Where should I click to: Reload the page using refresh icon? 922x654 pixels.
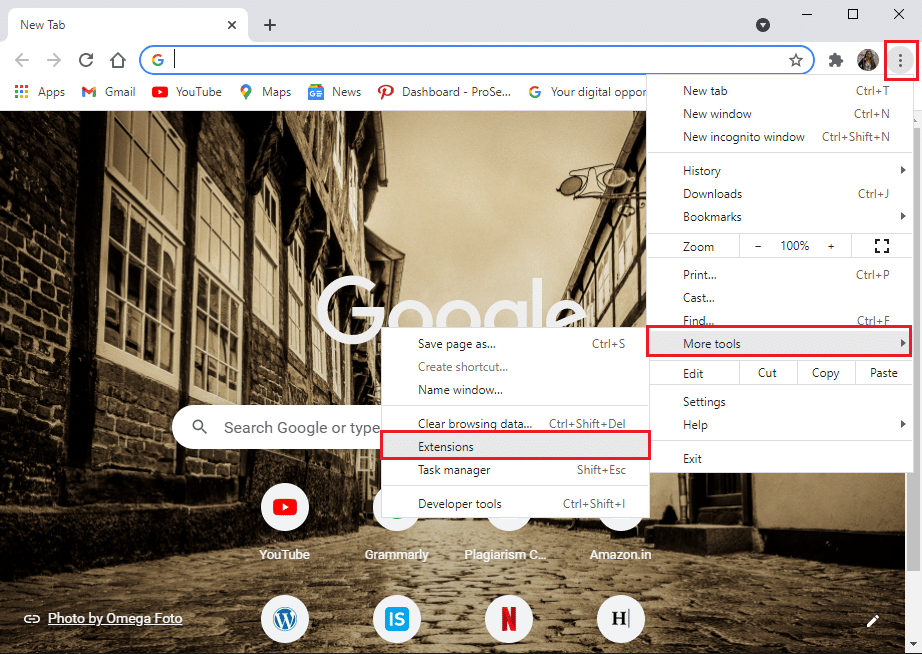[x=86, y=60]
